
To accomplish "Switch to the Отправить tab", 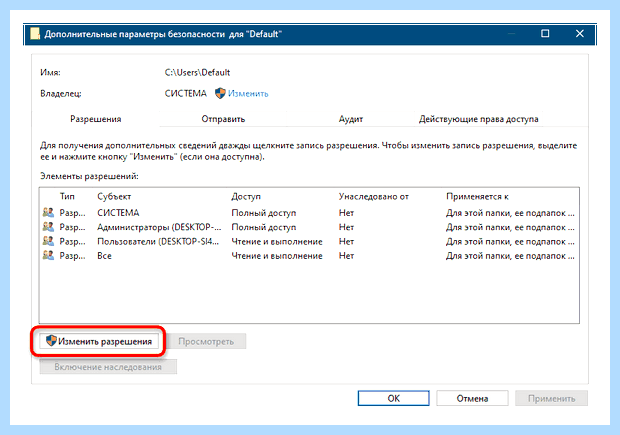I will 223,119.
